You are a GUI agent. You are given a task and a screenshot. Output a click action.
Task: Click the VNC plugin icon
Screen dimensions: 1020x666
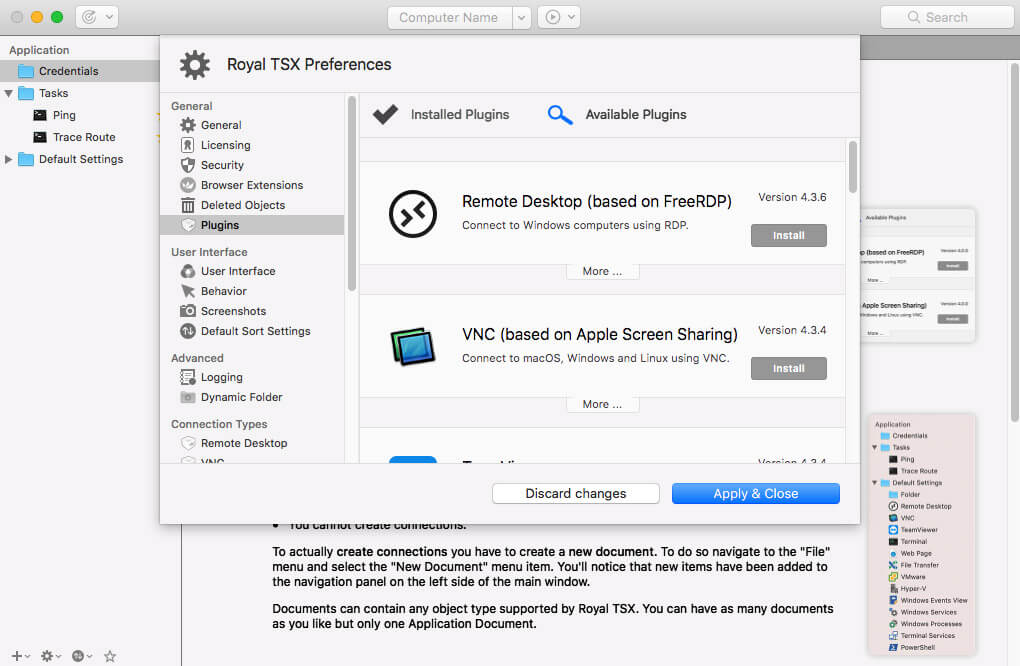[413, 347]
